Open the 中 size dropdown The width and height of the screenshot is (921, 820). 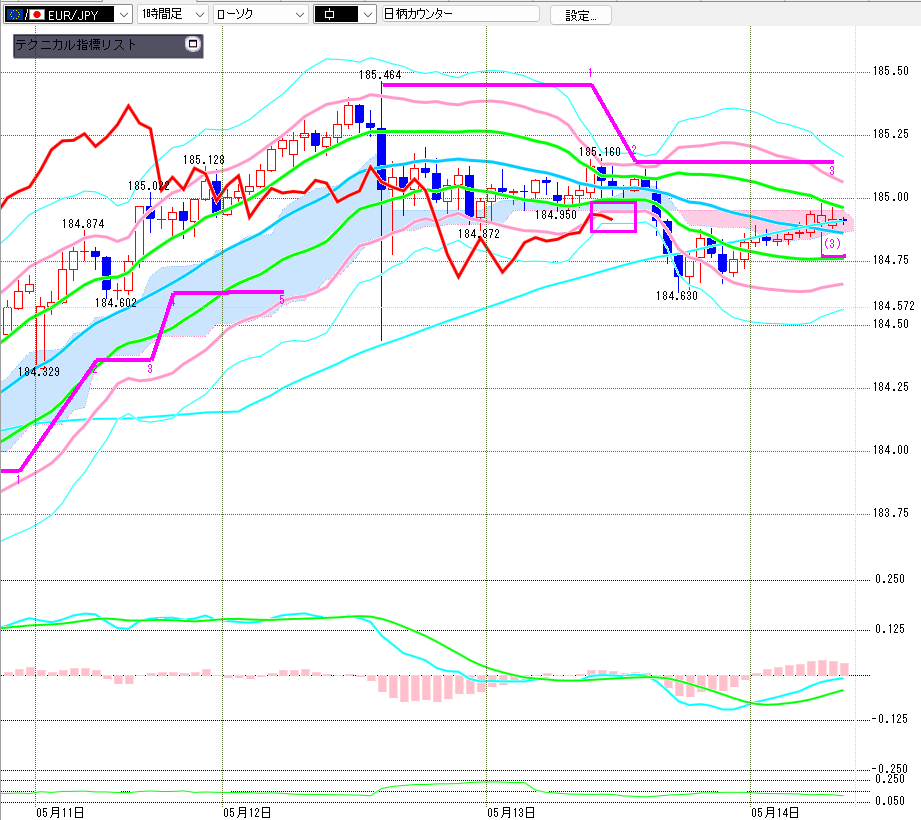(368, 15)
